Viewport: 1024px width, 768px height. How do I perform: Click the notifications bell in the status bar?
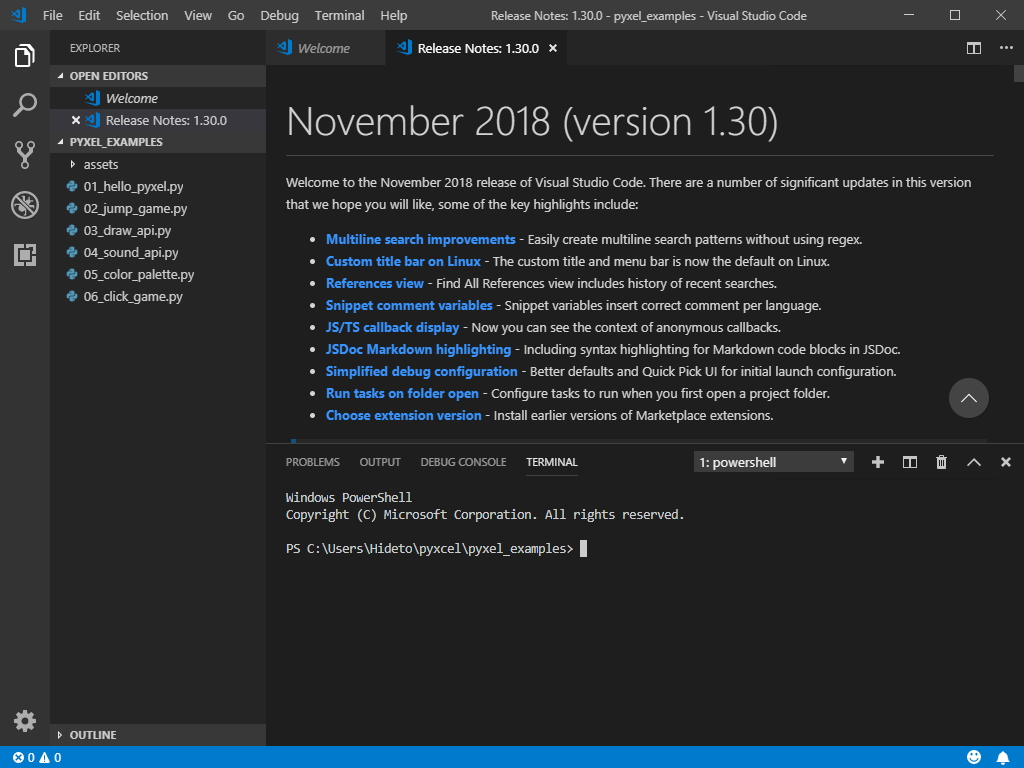click(x=1005, y=757)
